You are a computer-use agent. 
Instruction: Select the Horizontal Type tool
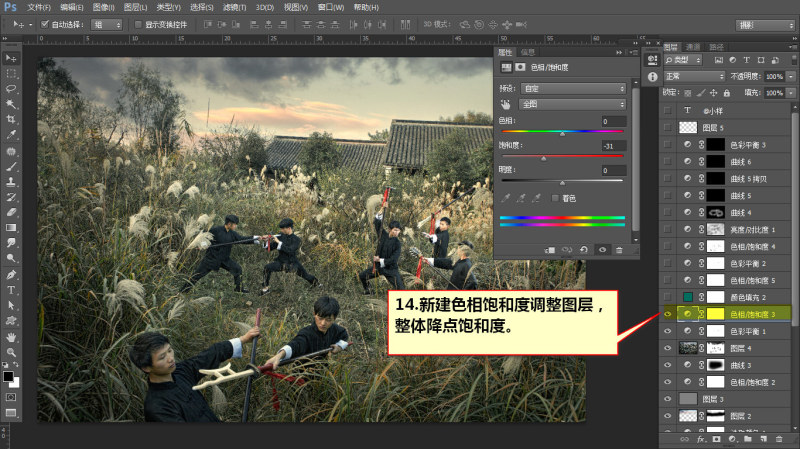(11, 290)
